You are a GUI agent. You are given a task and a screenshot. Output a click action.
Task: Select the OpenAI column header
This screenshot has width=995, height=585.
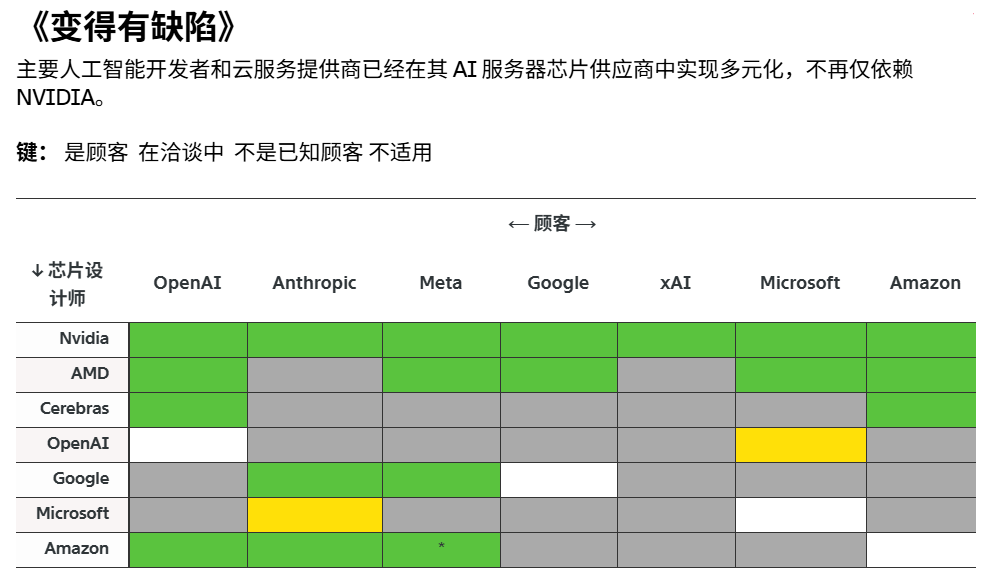[x=187, y=282]
